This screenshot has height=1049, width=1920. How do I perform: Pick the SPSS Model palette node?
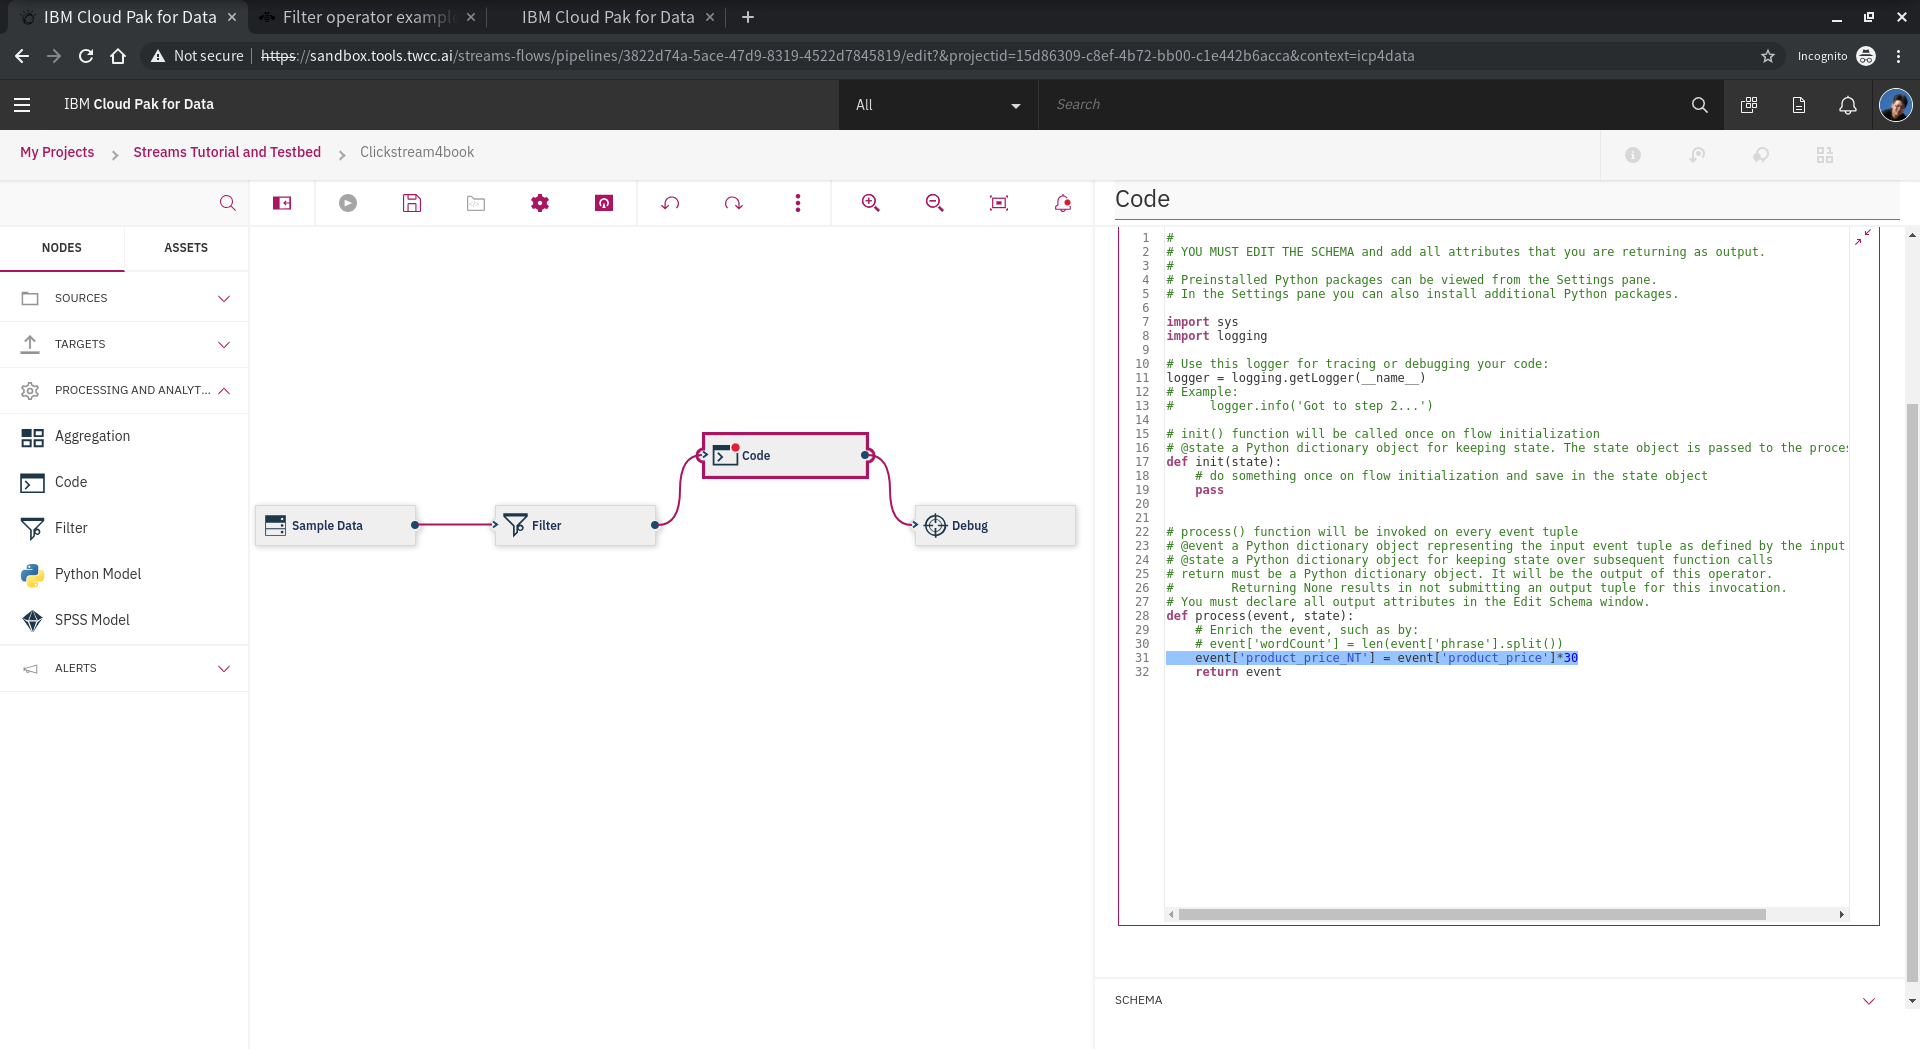(x=124, y=620)
